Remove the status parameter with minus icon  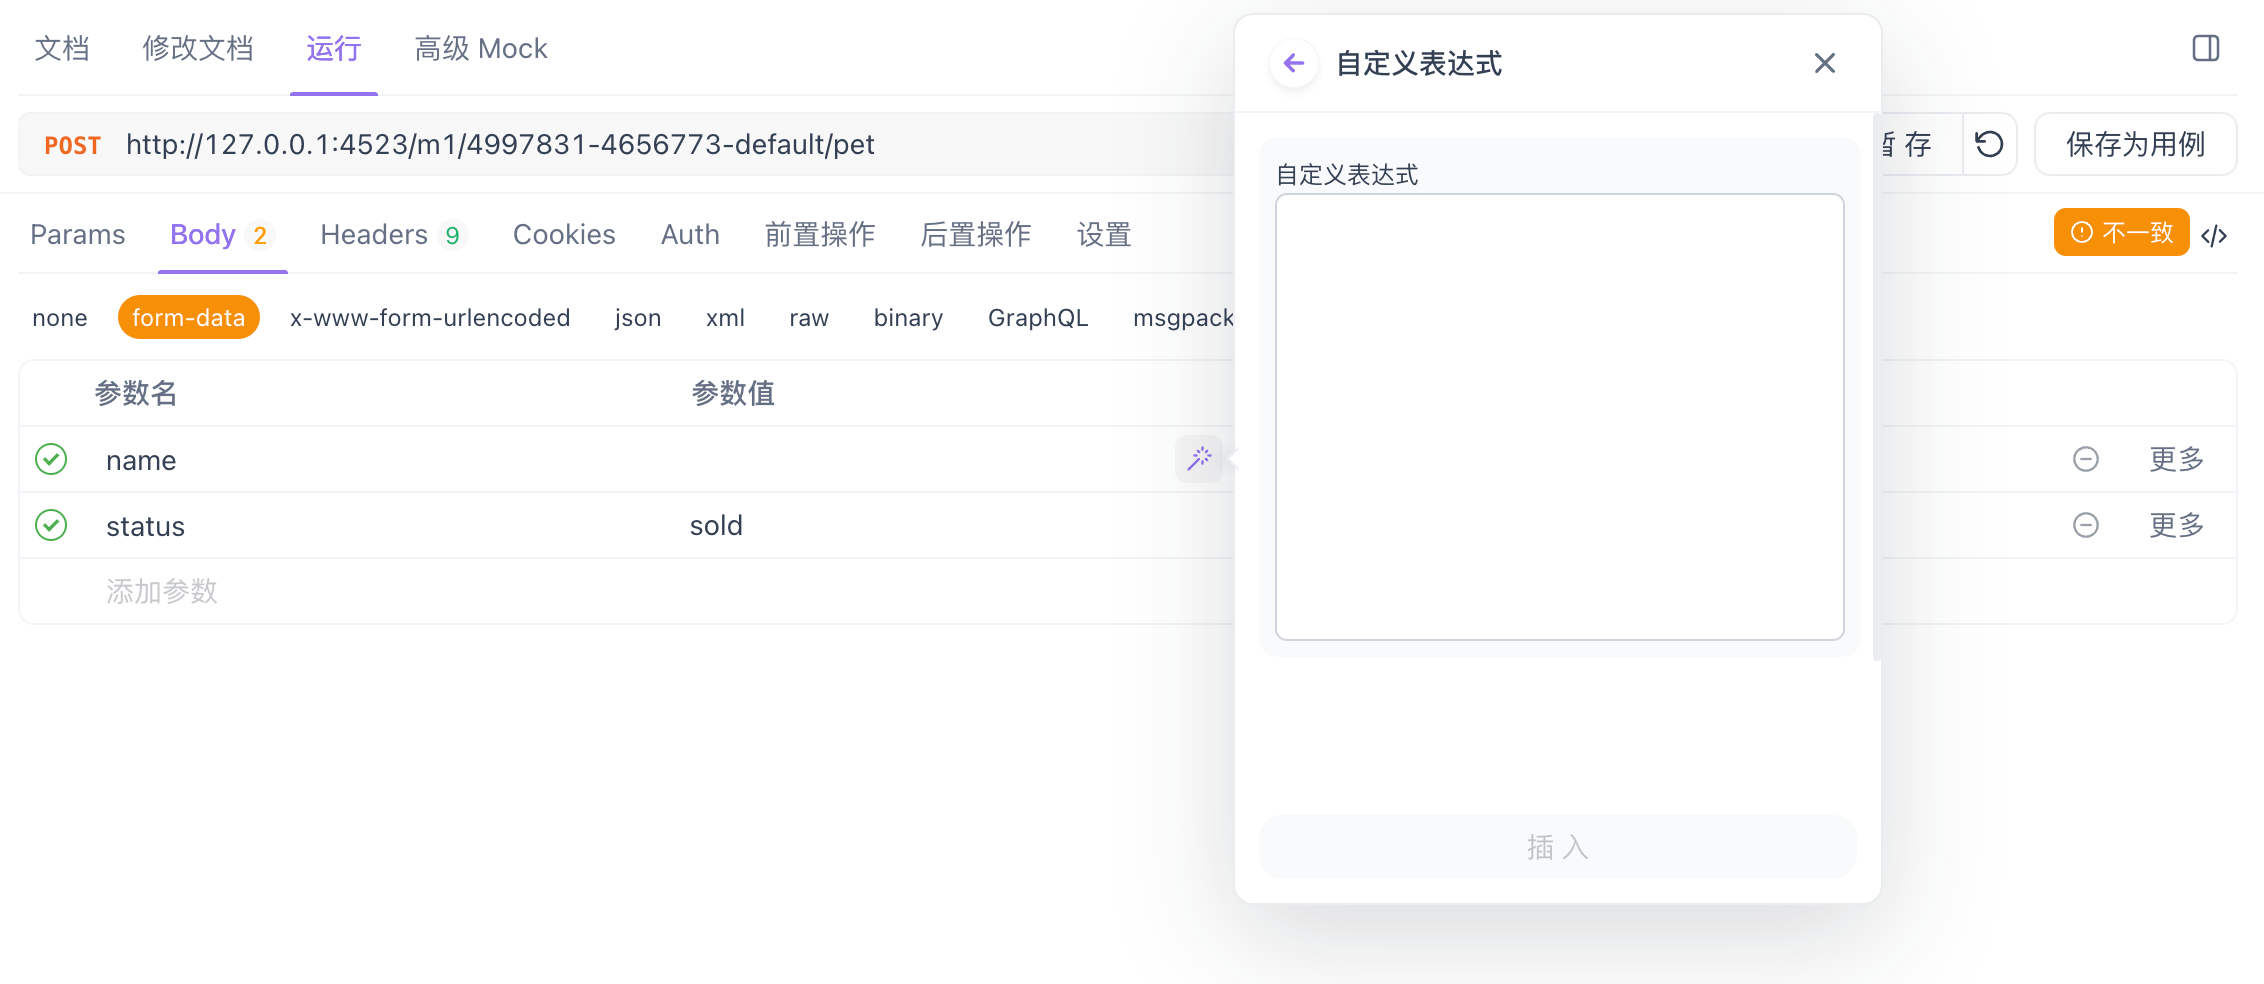[2086, 525]
